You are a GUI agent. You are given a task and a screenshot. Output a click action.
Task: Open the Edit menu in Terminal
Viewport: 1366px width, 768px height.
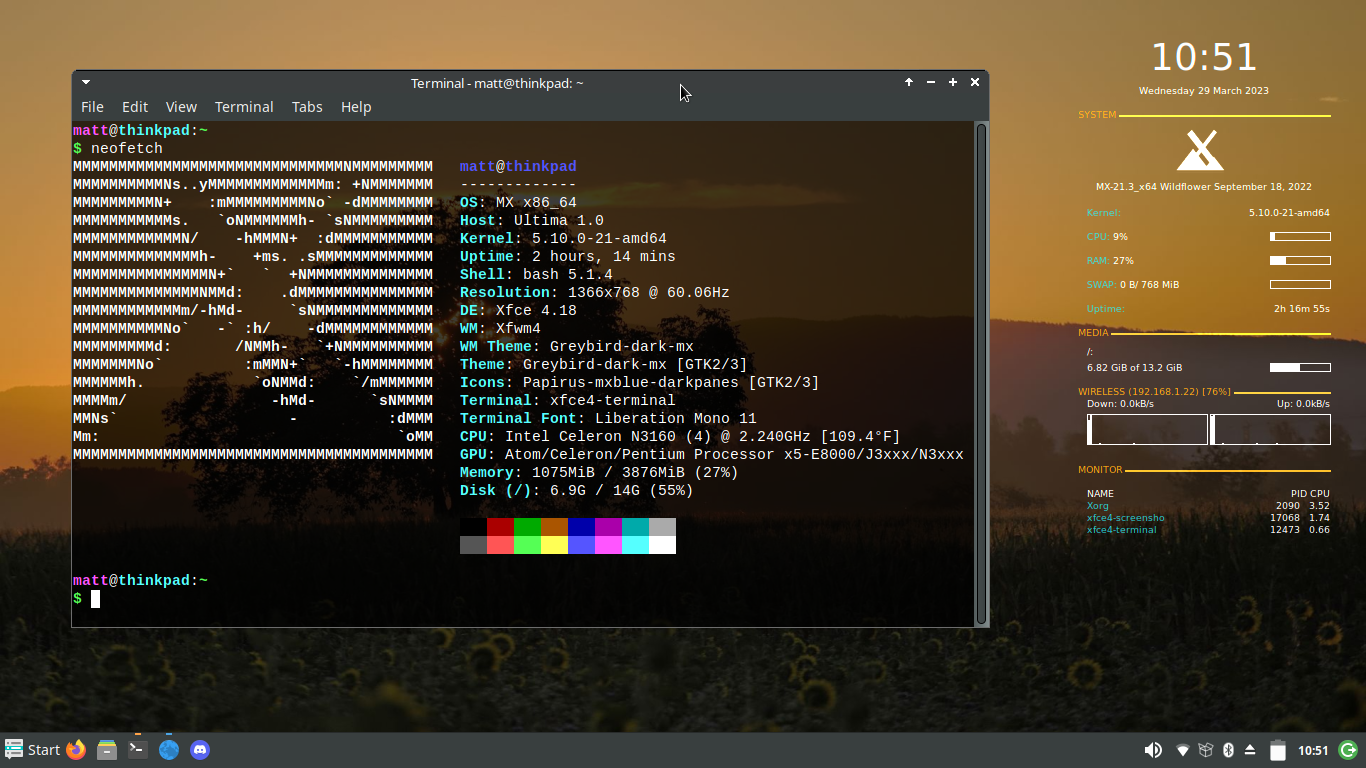coord(135,107)
